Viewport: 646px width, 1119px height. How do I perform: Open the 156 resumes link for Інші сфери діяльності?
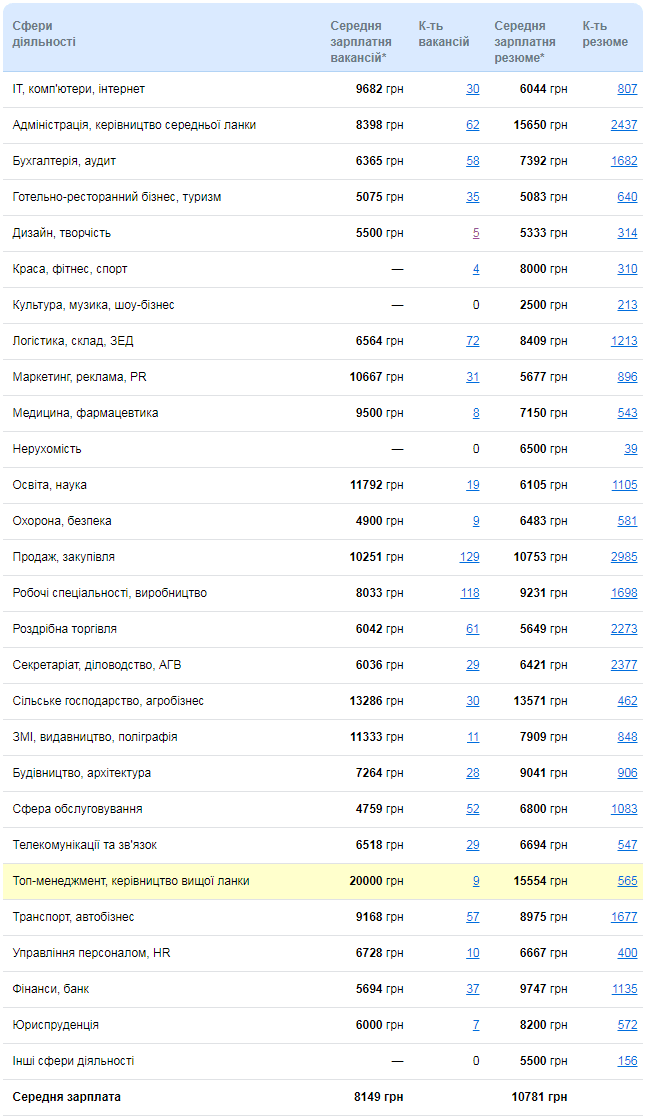627,1060
